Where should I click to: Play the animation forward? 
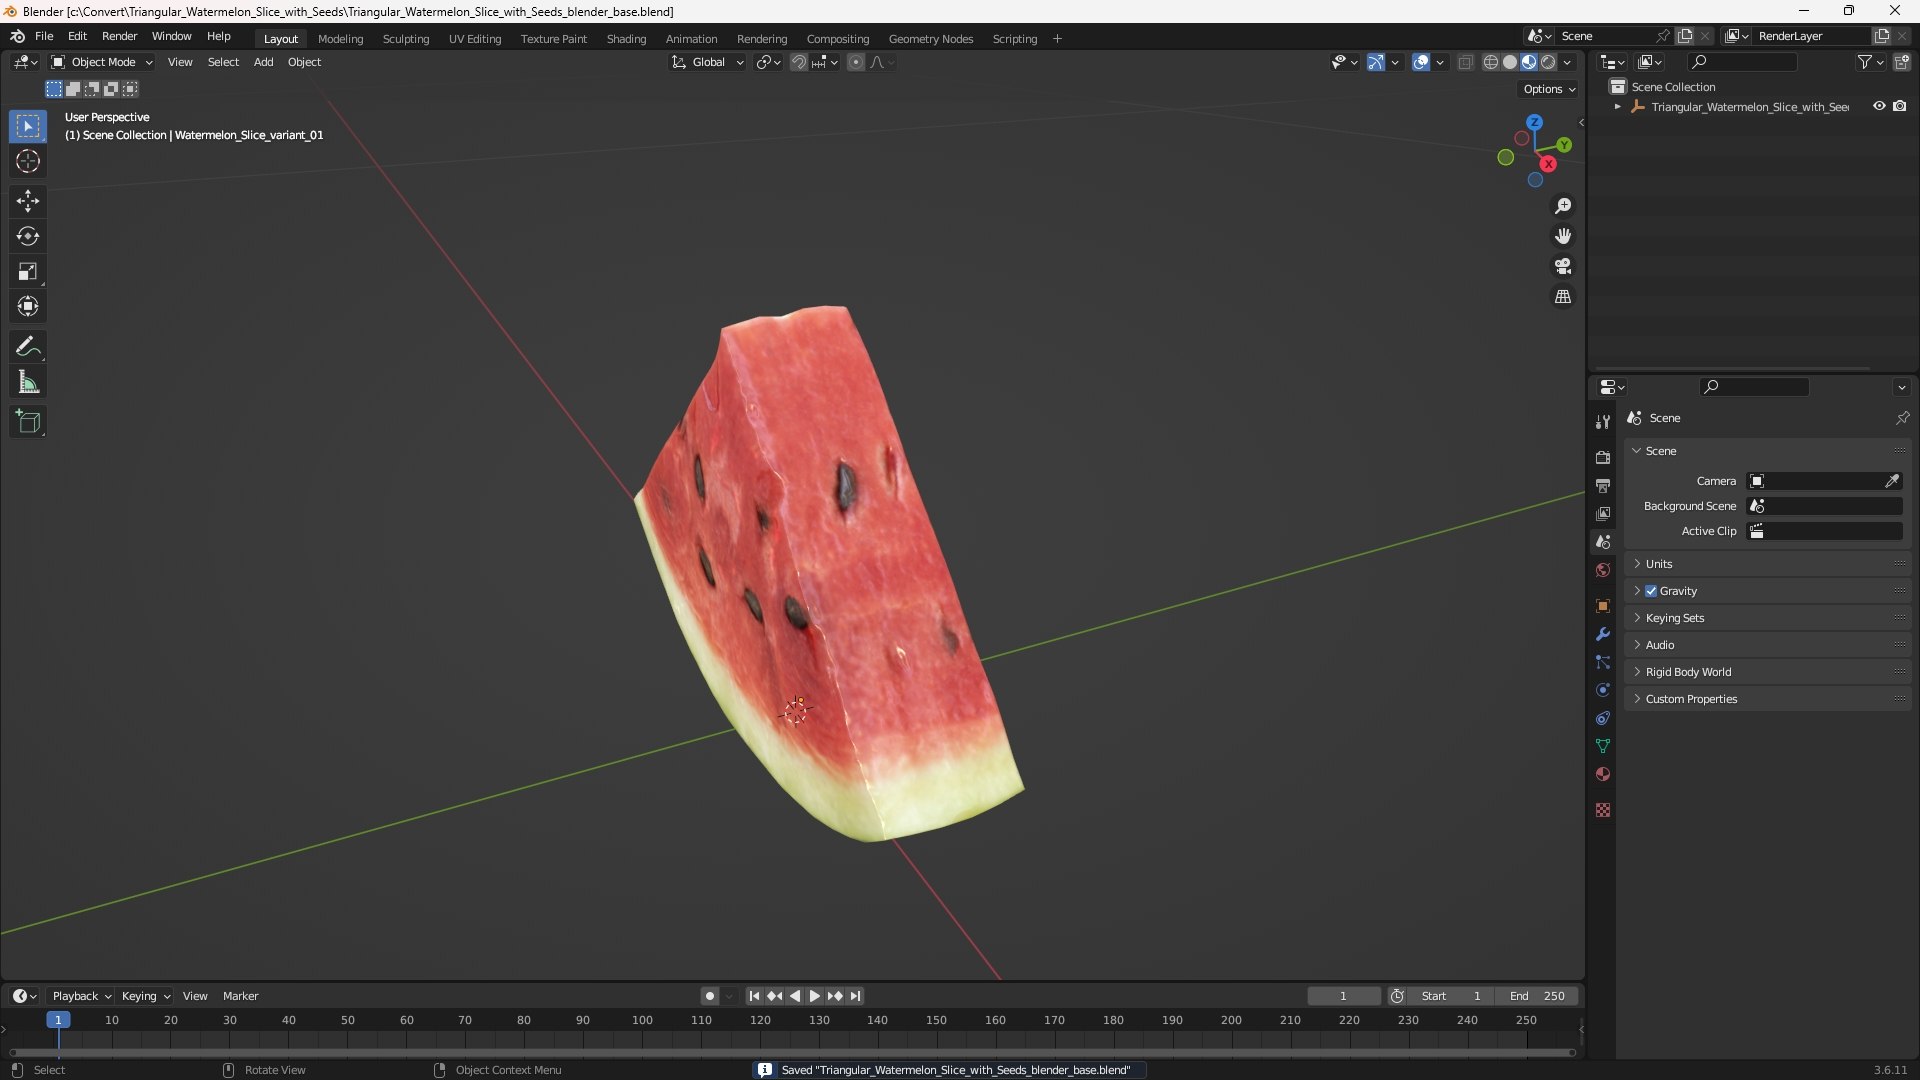(x=815, y=996)
